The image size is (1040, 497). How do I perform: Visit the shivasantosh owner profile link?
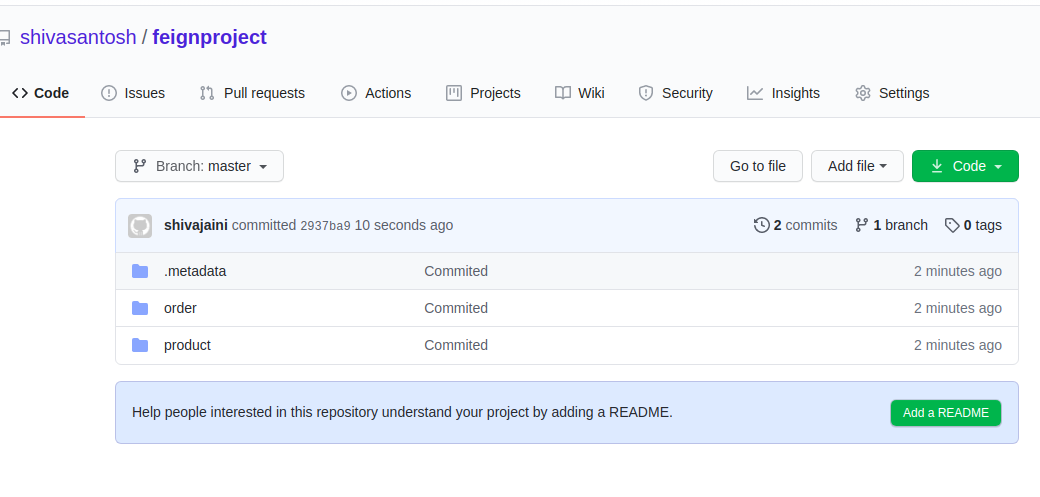[x=78, y=38]
